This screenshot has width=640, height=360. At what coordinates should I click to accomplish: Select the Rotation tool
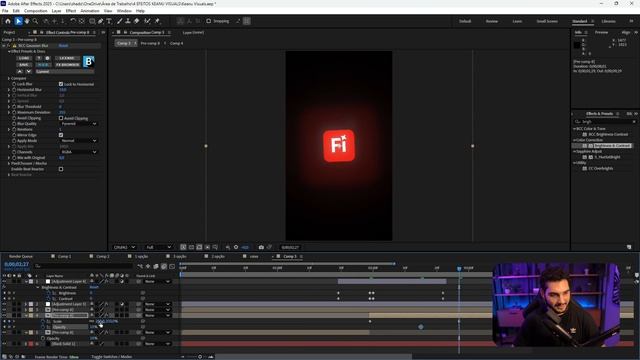pos(73,21)
